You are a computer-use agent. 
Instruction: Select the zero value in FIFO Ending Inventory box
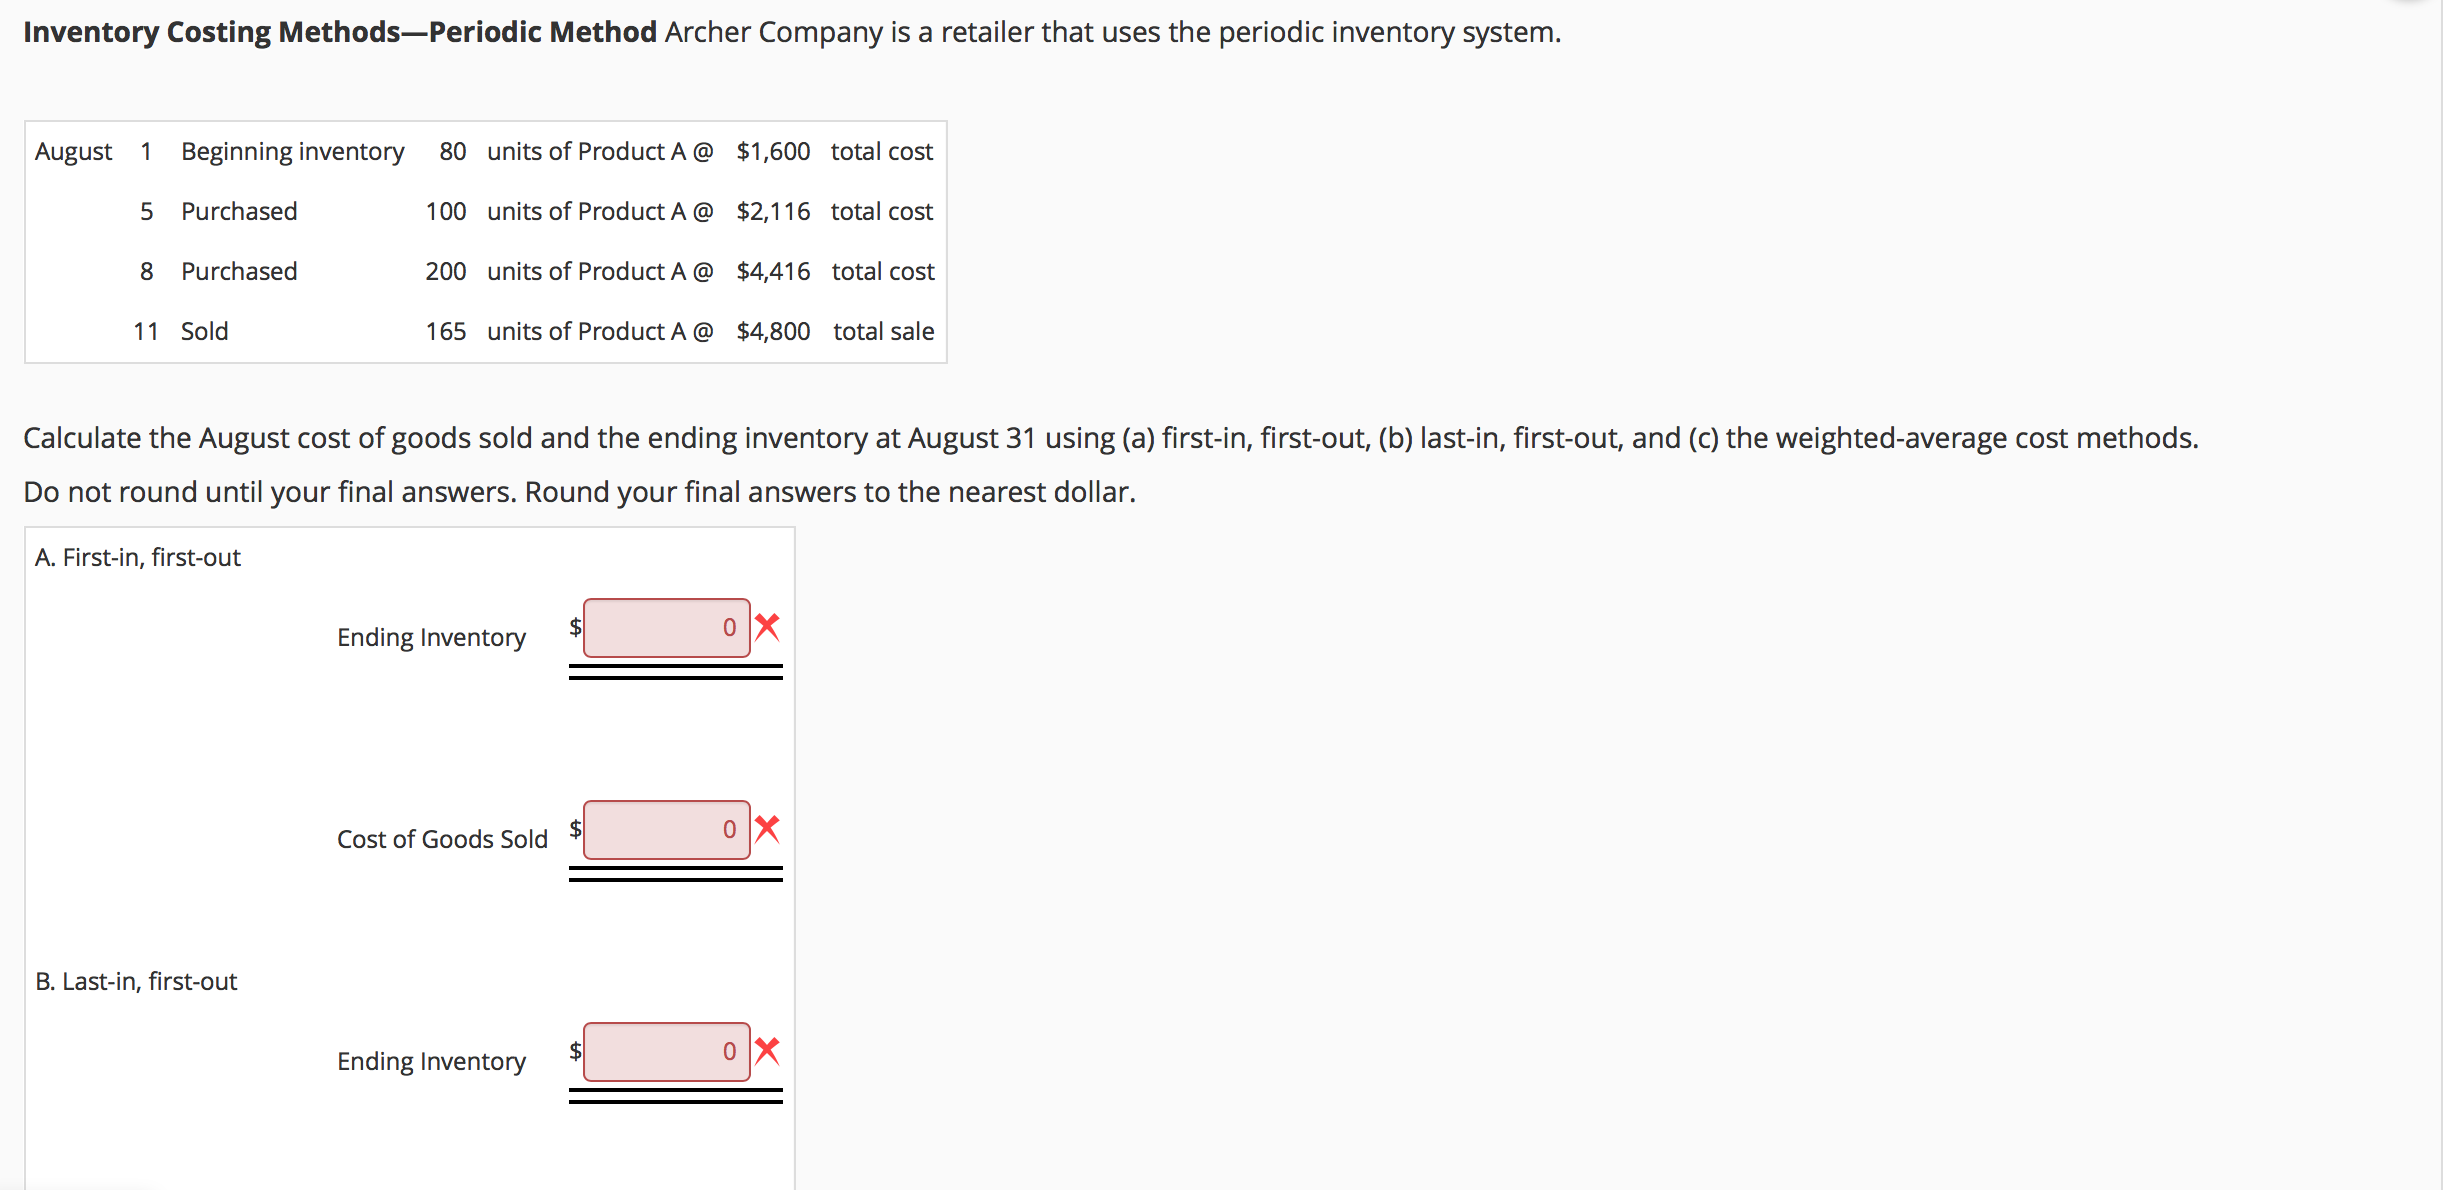(x=728, y=628)
